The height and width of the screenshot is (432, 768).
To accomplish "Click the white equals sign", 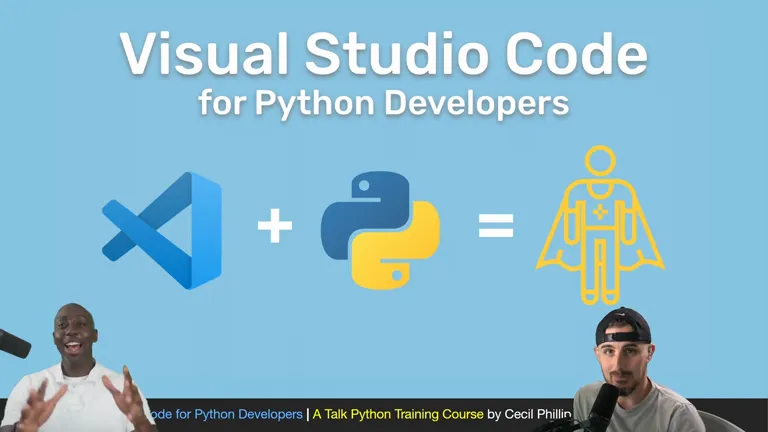I will point(496,225).
